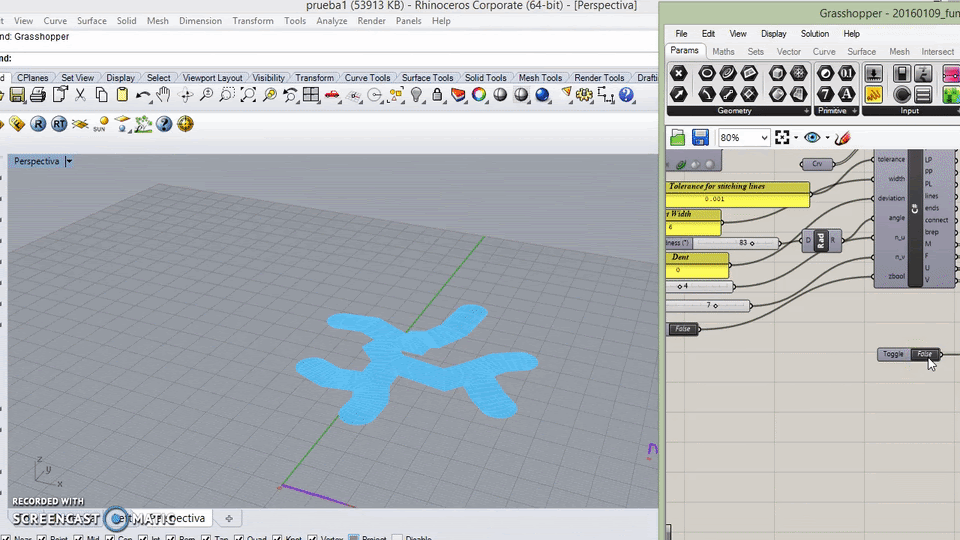Click the Print icon in Rhino toolbar

(x=38, y=95)
